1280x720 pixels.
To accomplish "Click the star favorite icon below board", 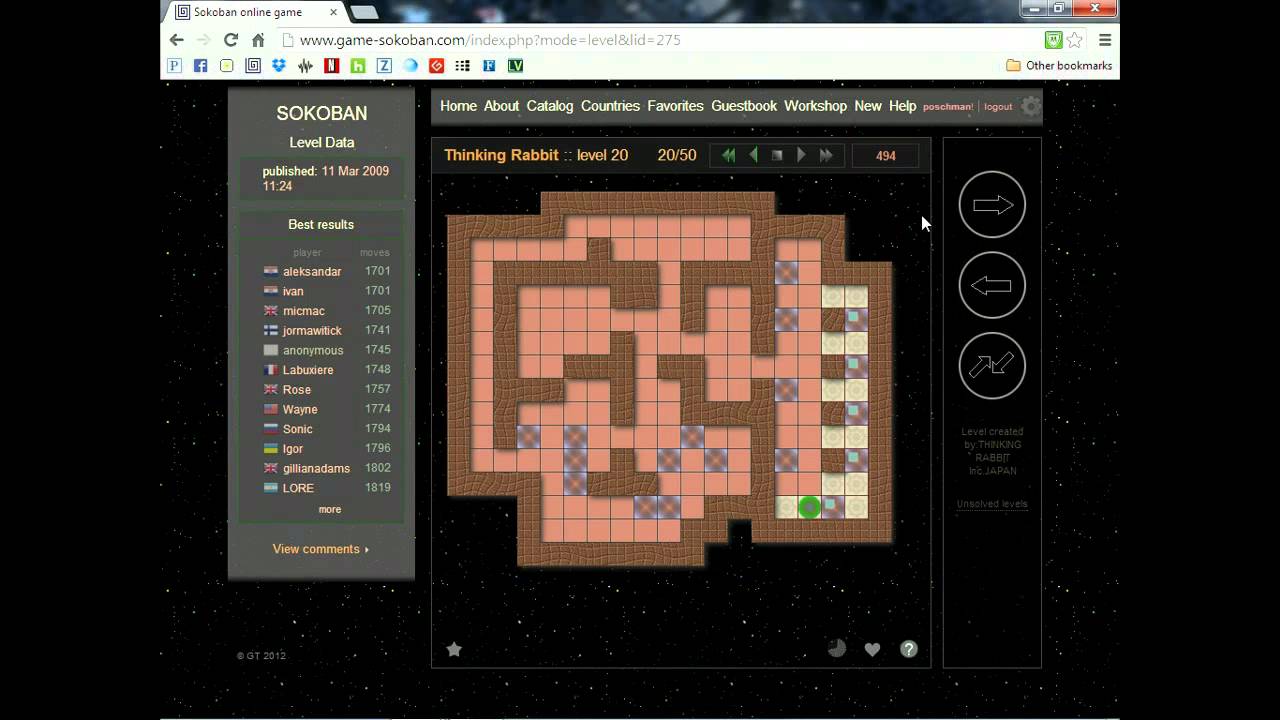I will [454, 649].
